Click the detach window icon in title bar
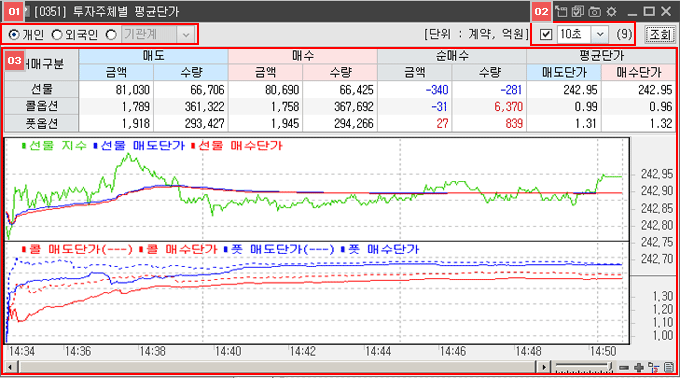This screenshot has height=378, width=680. tap(561, 11)
